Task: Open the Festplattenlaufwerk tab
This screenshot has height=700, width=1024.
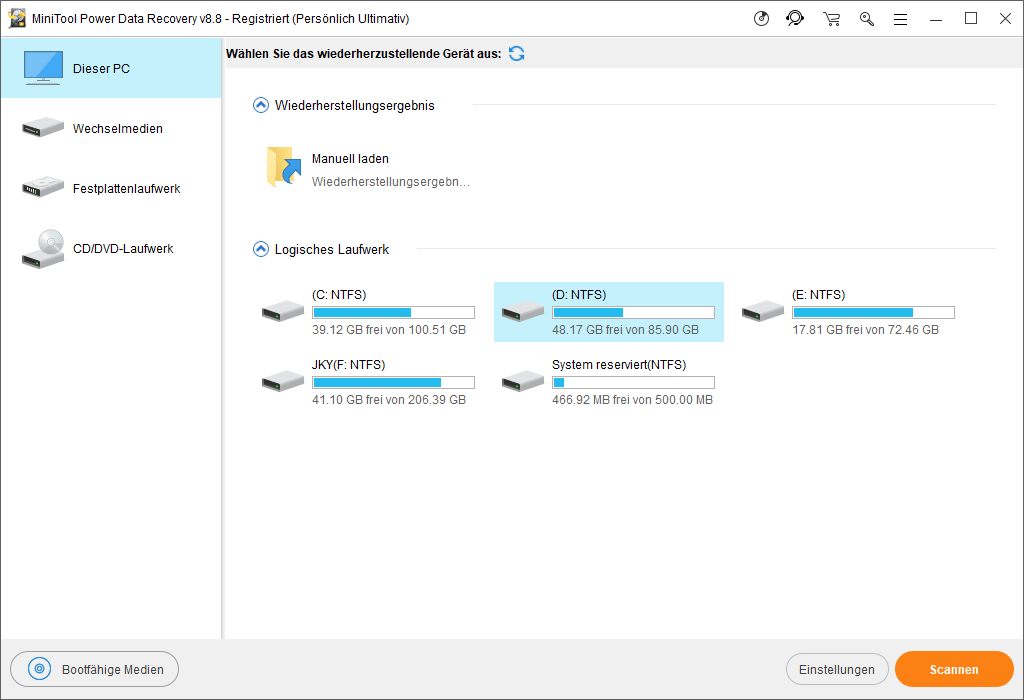Action: (110, 189)
